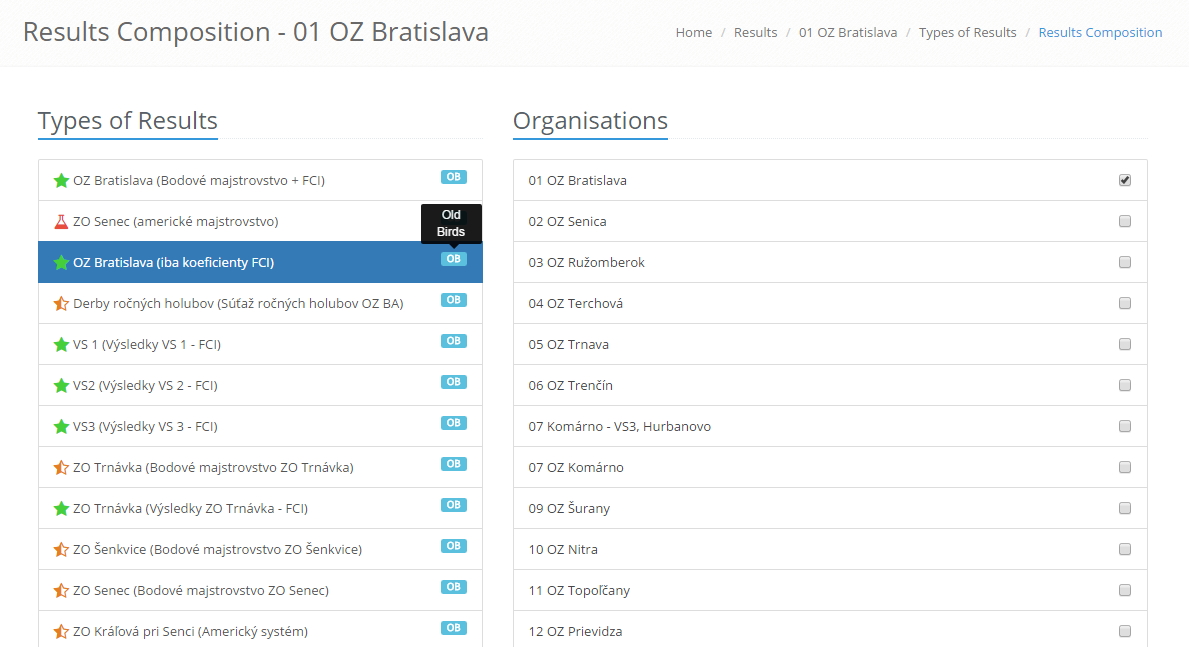Screen dimensions: 1189x647
Task: Click OB badge on first OZ Bratislava row
Action: click(453, 177)
